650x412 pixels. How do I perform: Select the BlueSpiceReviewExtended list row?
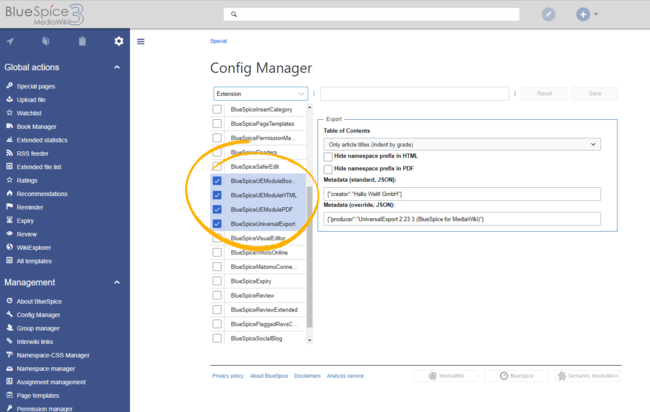(x=259, y=310)
